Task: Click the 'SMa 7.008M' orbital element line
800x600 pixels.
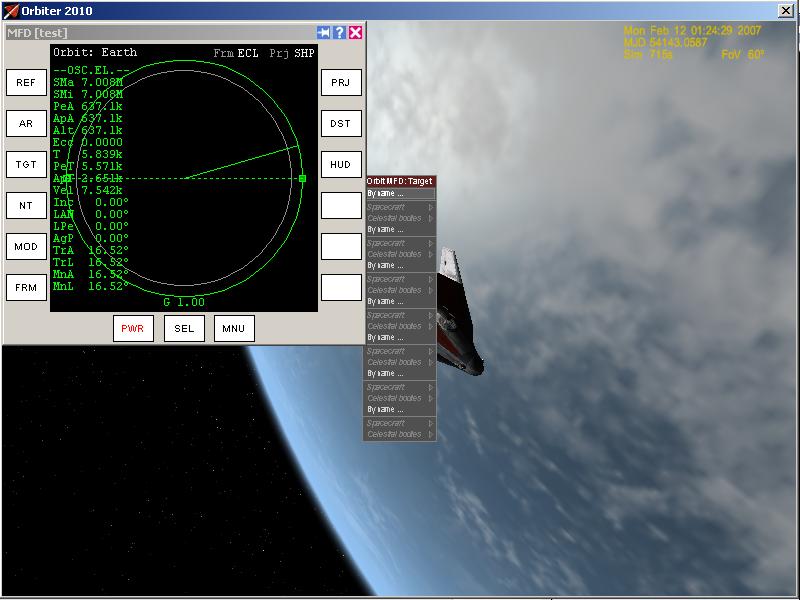Action: pos(88,82)
